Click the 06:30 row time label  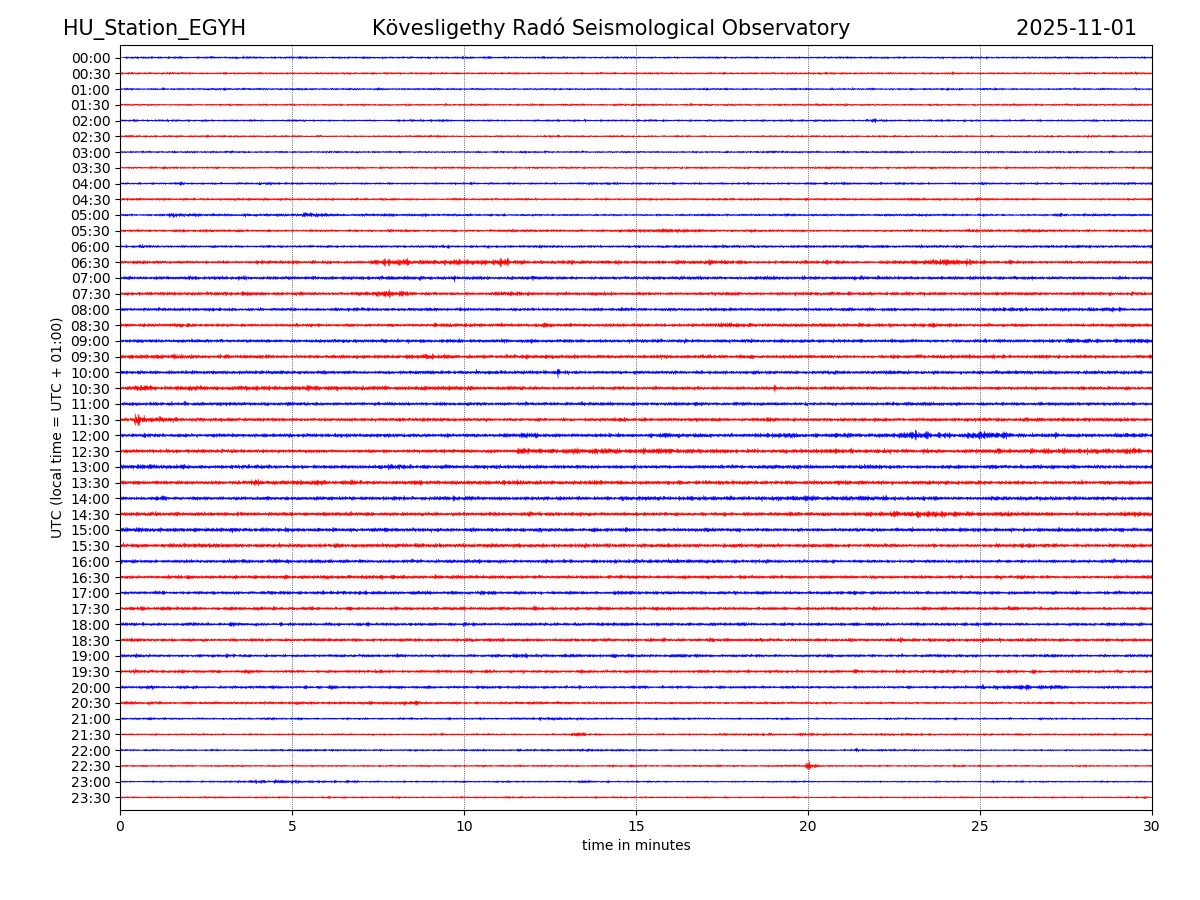pos(90,263)
